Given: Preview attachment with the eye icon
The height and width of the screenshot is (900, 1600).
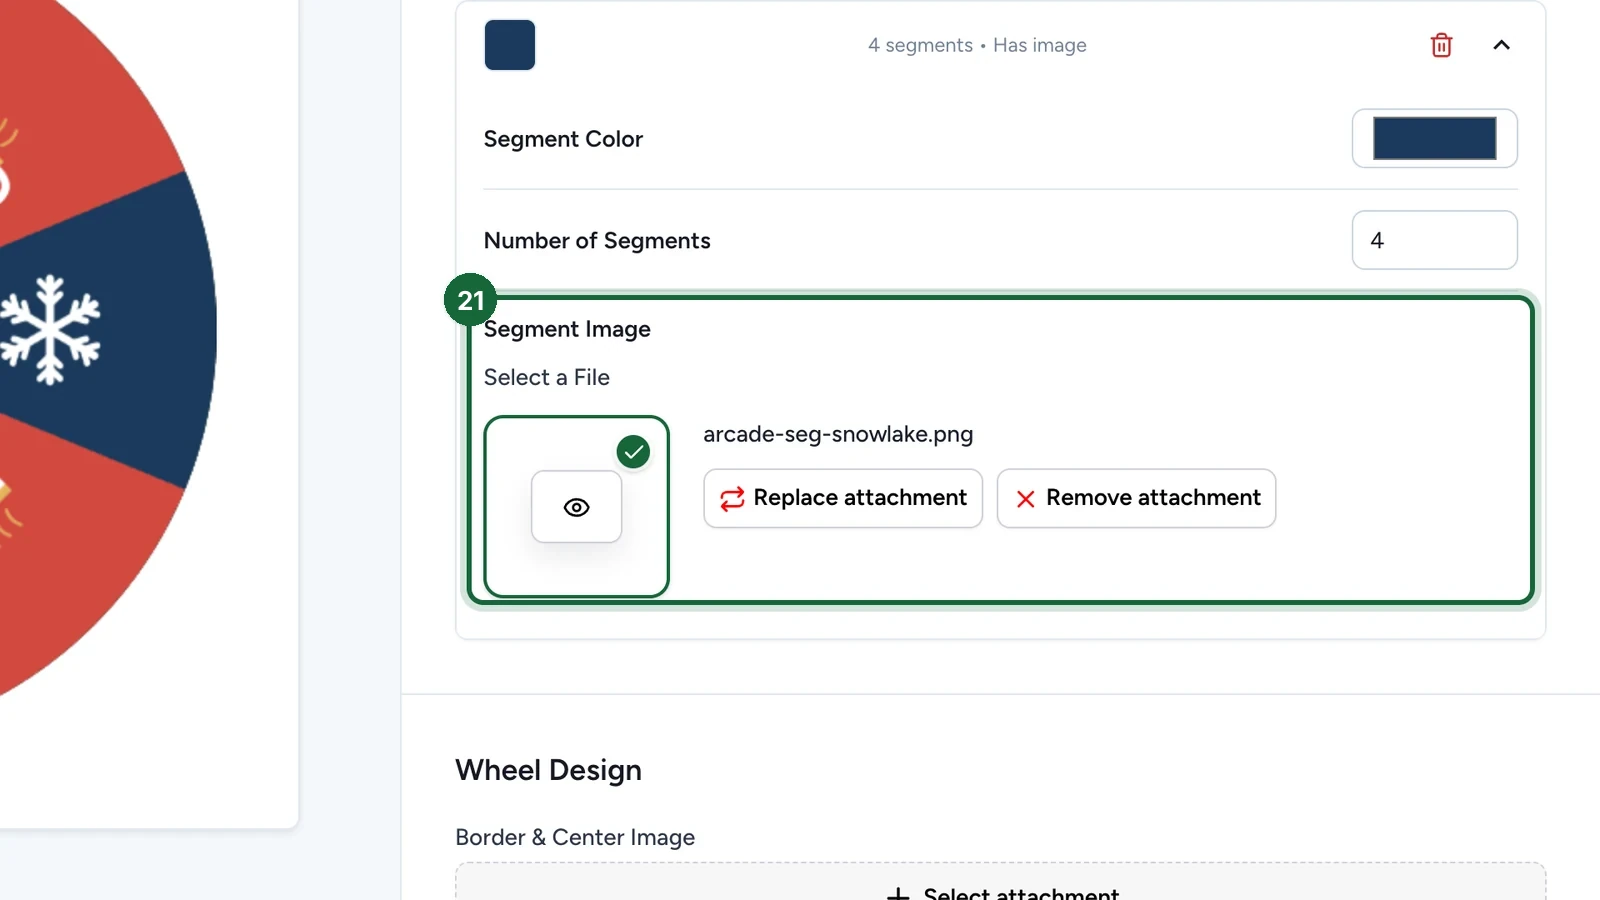Looking at the screenshot, I should pos(576,507).
